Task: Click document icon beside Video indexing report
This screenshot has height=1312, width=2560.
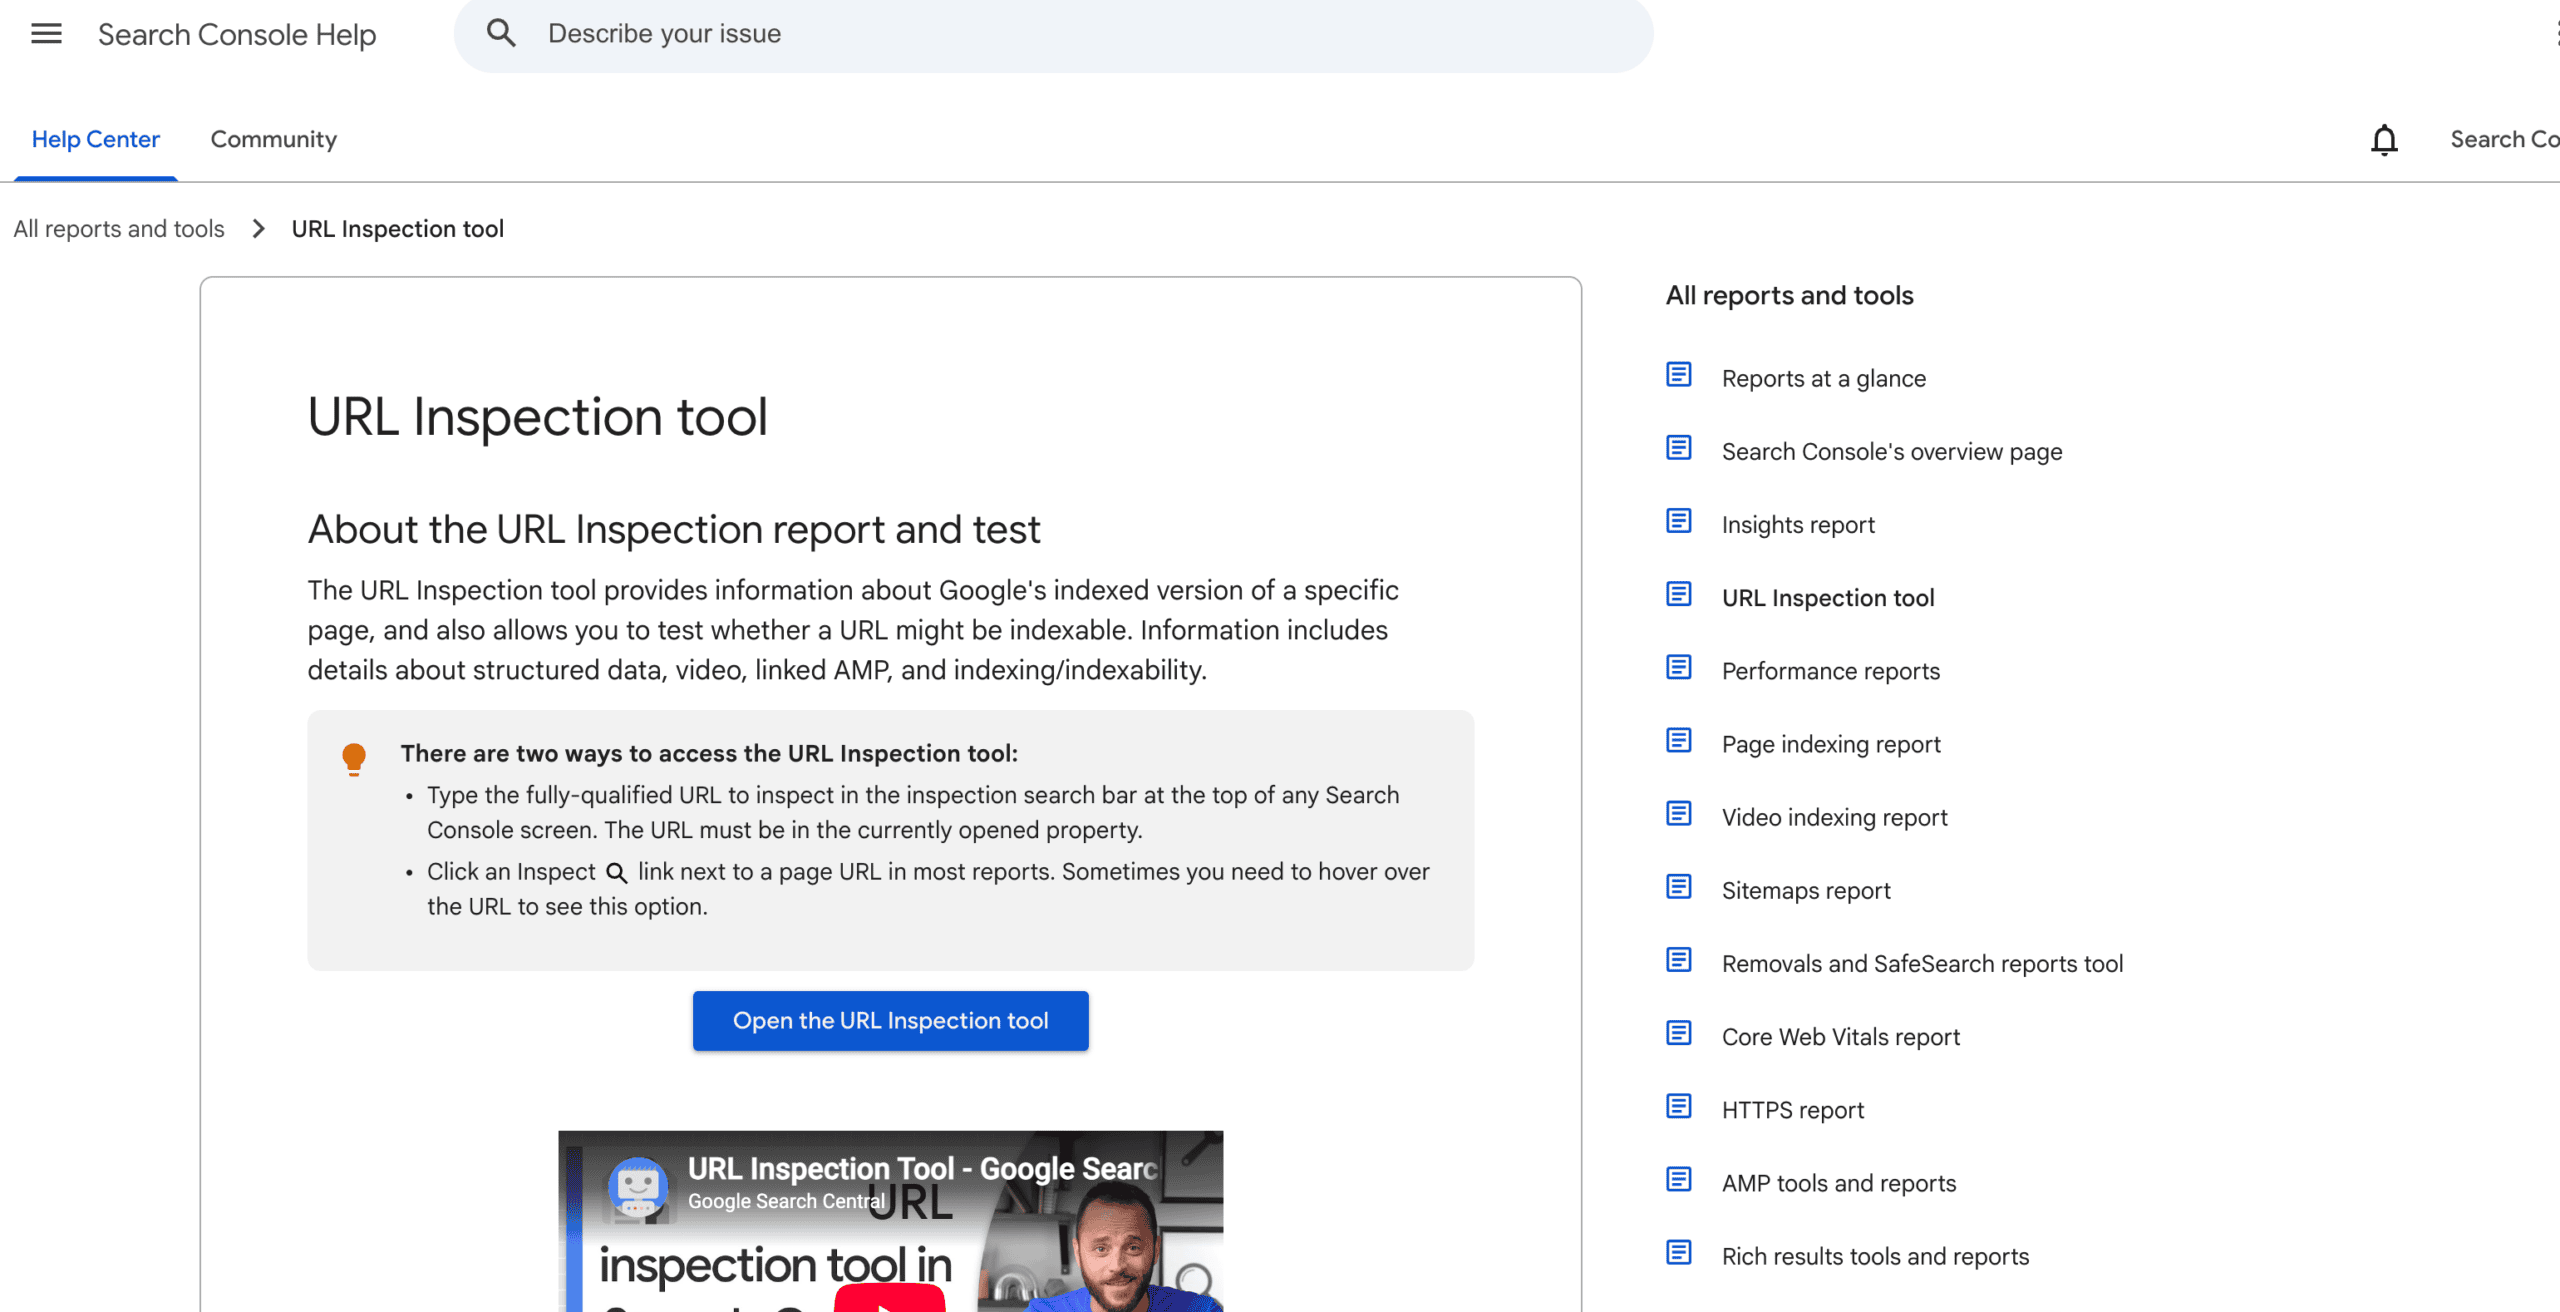Action: point(1679,814)
